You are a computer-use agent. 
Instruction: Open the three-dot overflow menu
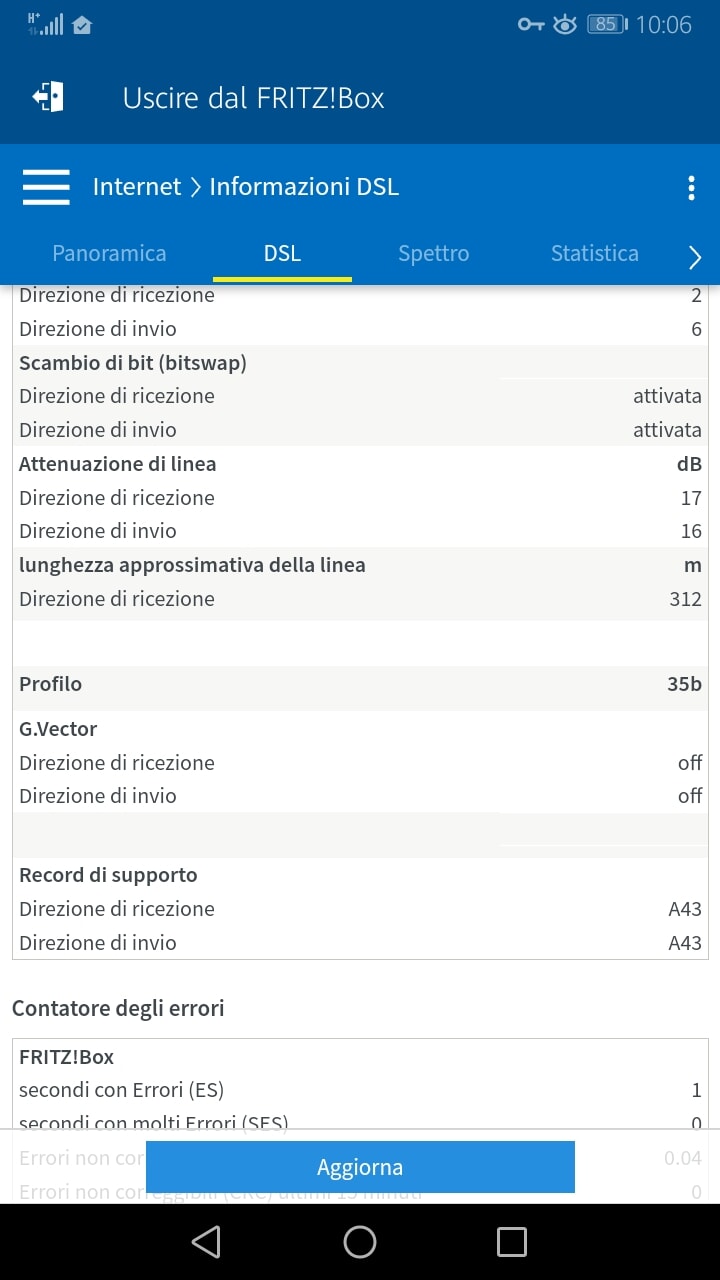[691, 187]
